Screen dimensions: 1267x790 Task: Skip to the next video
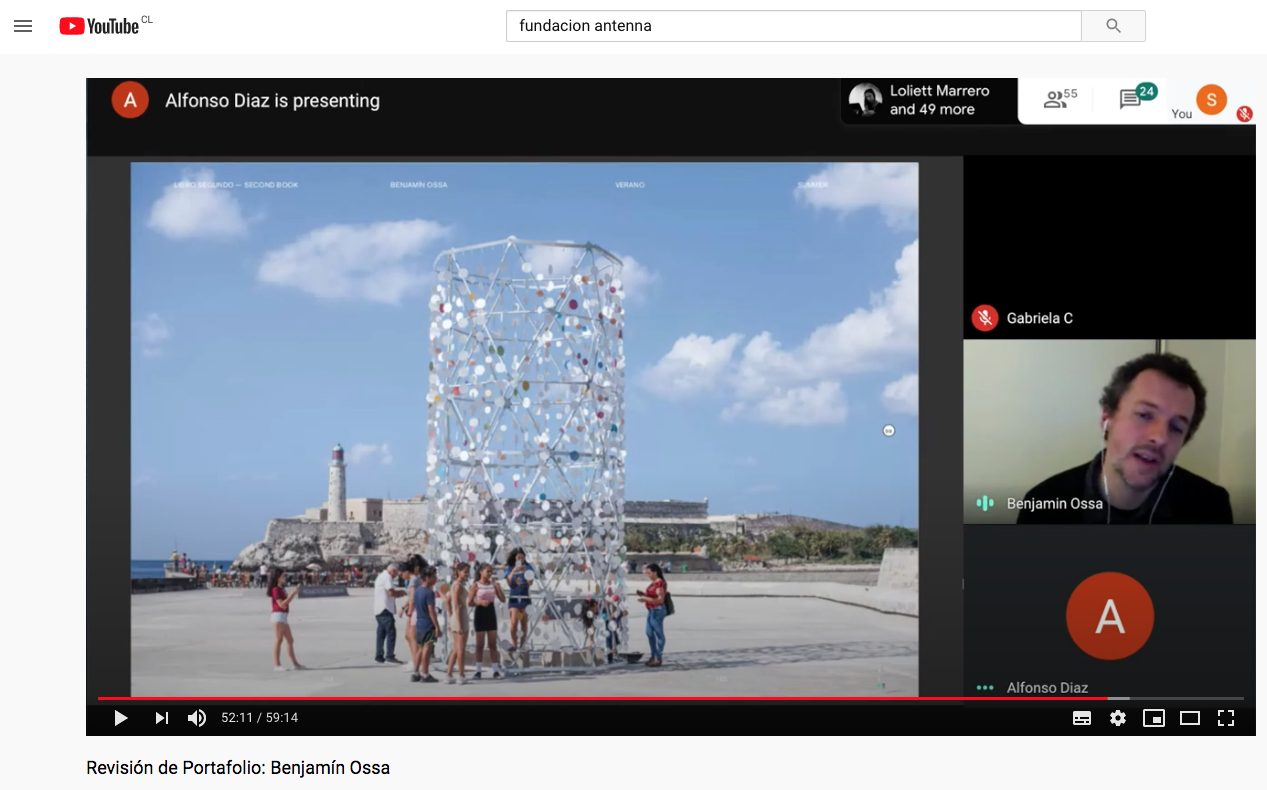(161, 718)
